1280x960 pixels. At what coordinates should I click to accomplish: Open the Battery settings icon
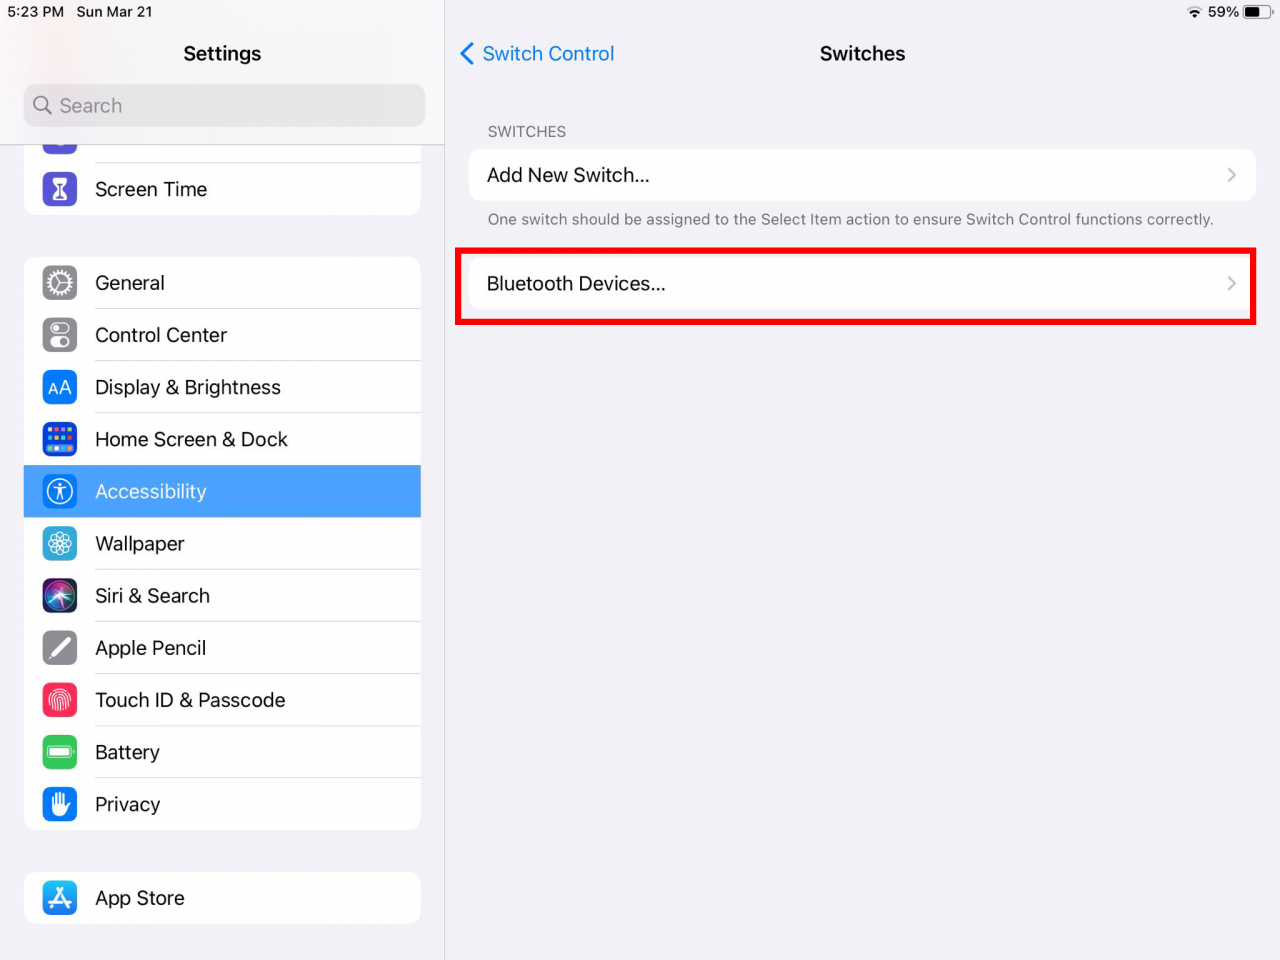59,751
